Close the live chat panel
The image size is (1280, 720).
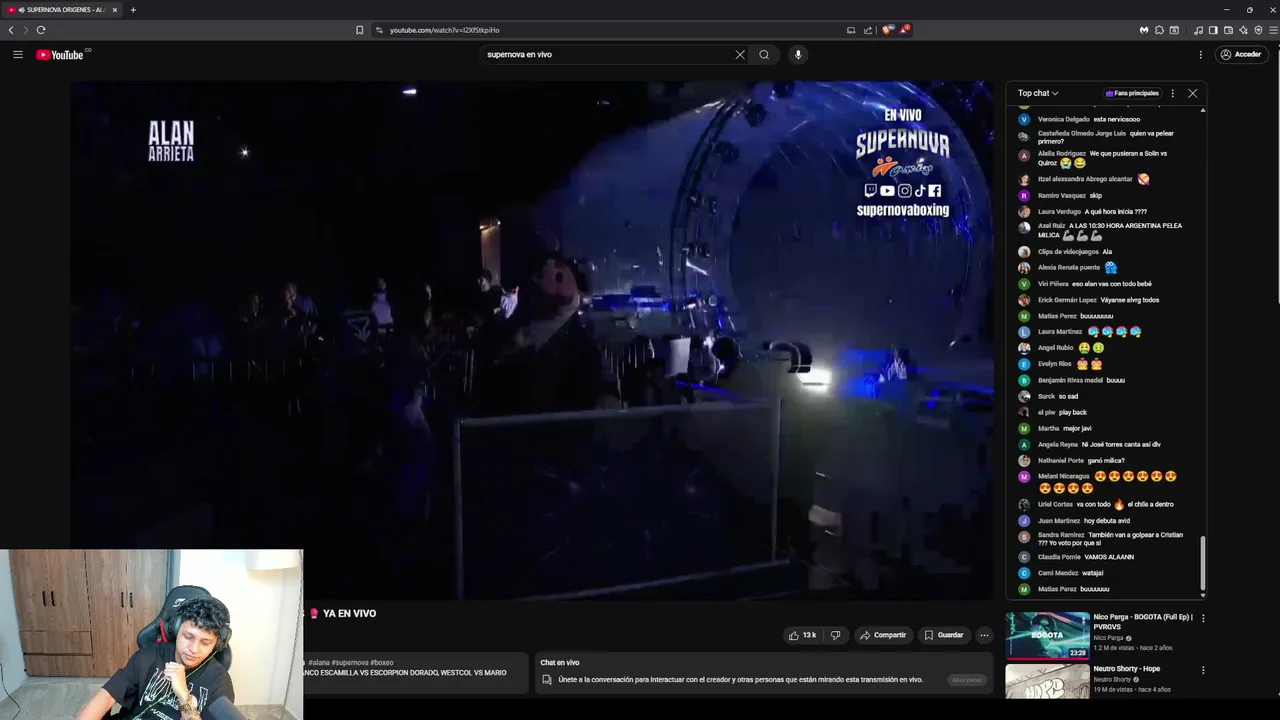click(1192, 93)
